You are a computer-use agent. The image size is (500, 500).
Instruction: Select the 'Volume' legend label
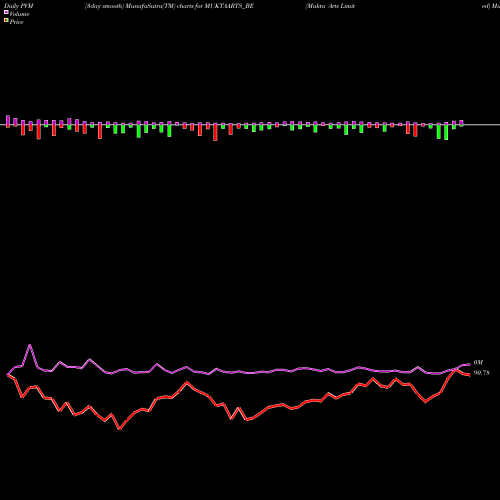click(19, 14)
